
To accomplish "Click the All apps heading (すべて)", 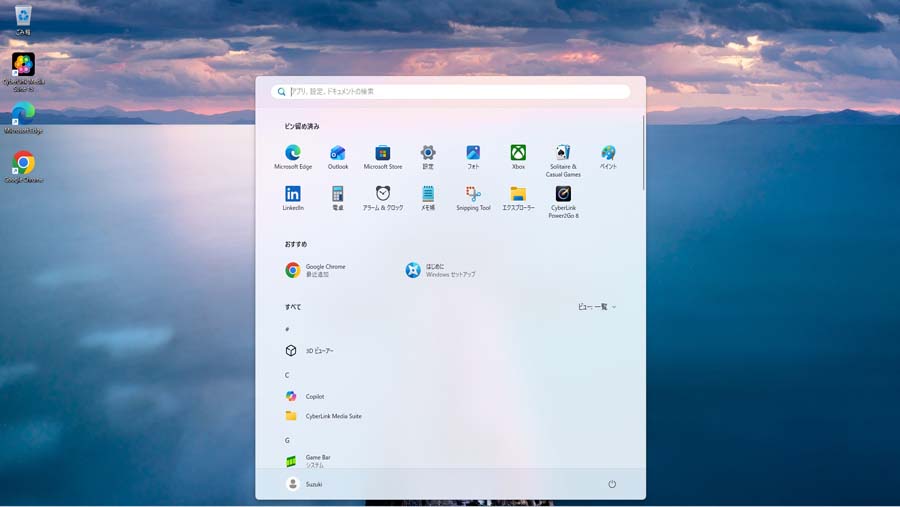I will (x=293, y=307).
